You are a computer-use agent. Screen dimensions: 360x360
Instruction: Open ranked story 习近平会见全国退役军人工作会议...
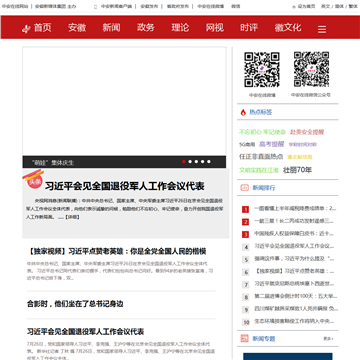[294, 246]
